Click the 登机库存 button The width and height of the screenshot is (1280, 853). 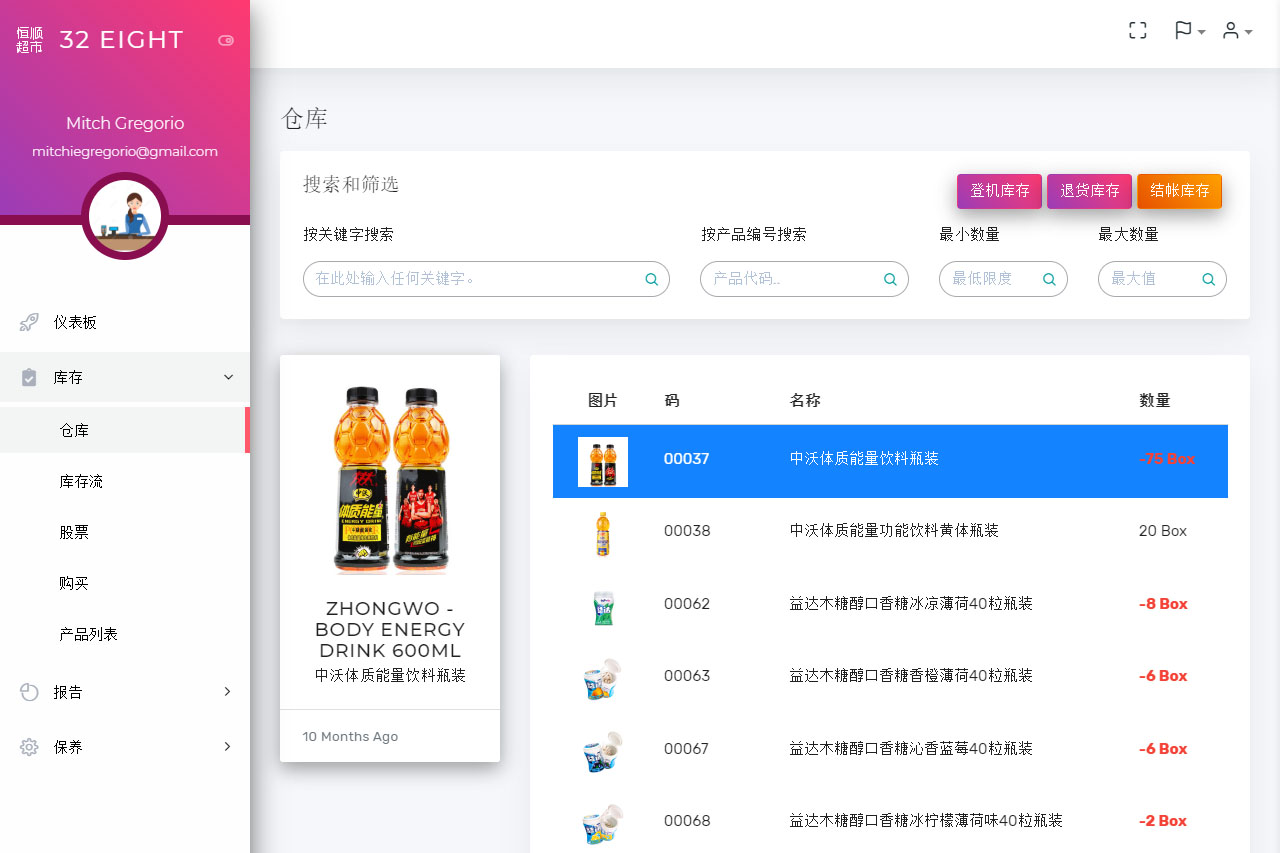pyautogui.click(x=999, y=191)
